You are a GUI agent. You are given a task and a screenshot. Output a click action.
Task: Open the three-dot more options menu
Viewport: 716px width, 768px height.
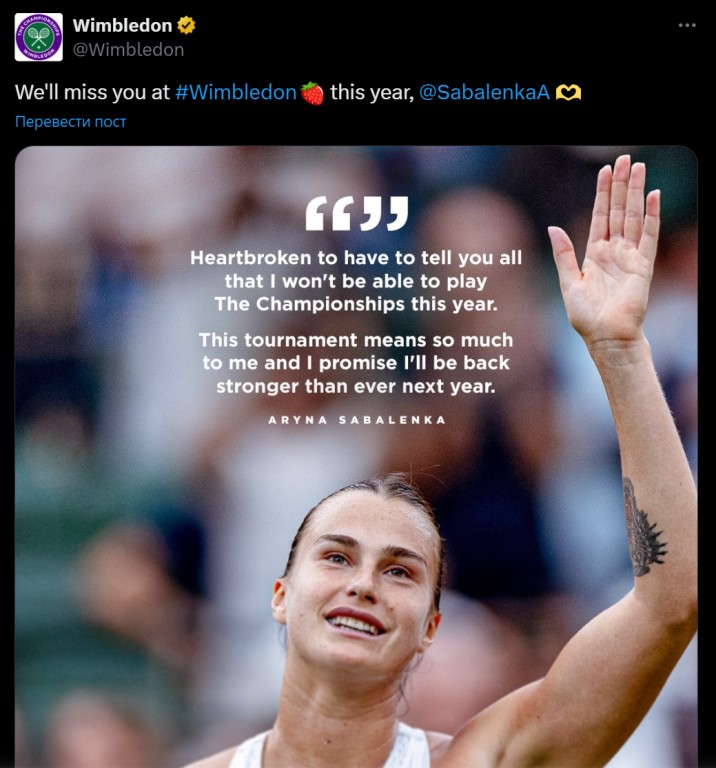point(687,25)
